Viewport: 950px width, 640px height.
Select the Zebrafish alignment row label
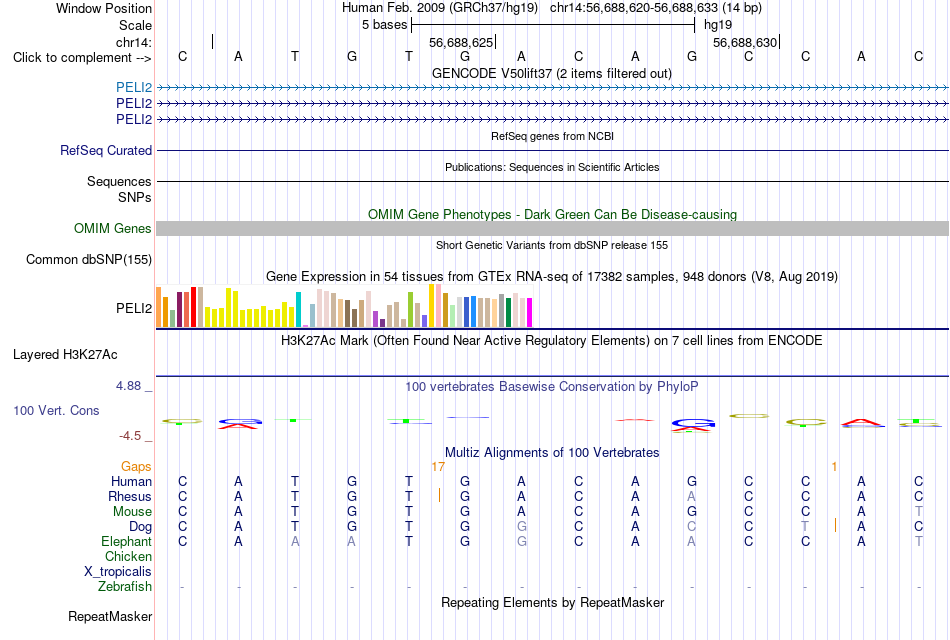click(125, 587)
